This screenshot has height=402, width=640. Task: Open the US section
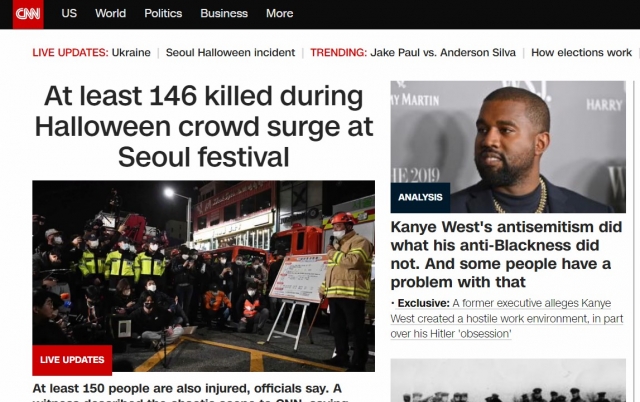pos(69,13)
